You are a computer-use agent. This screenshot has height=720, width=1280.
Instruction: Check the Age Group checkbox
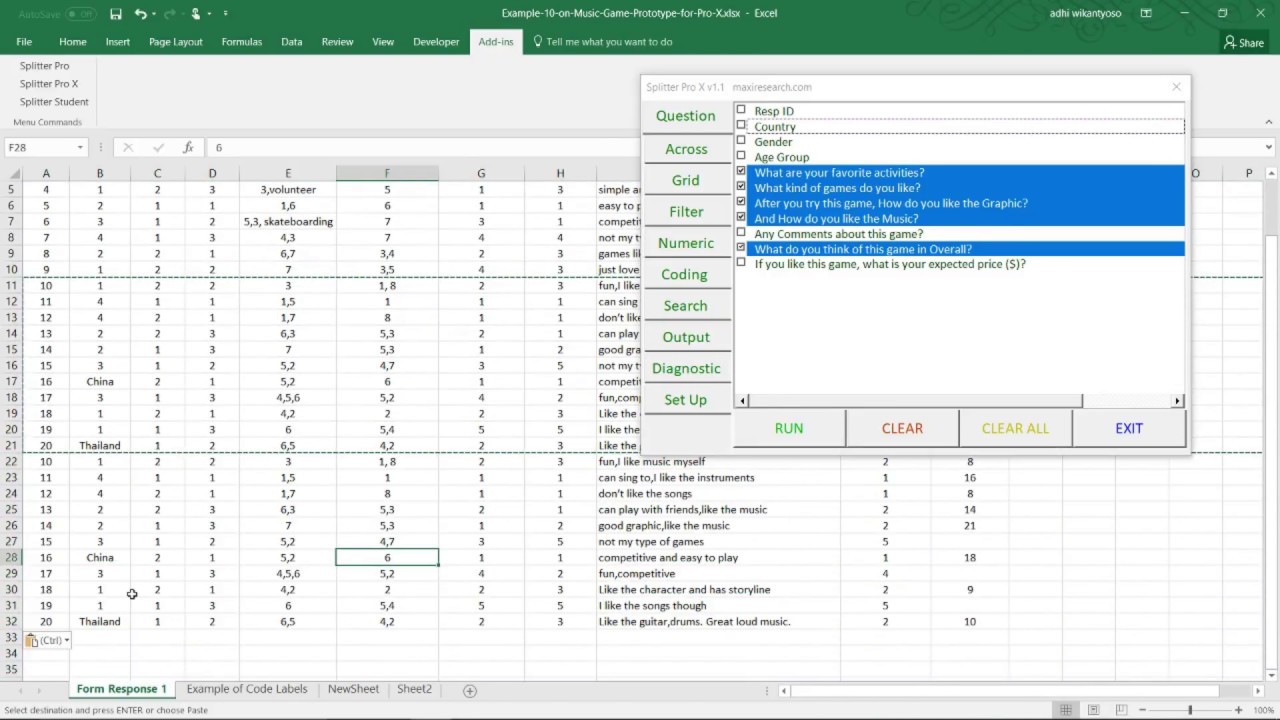741,156
